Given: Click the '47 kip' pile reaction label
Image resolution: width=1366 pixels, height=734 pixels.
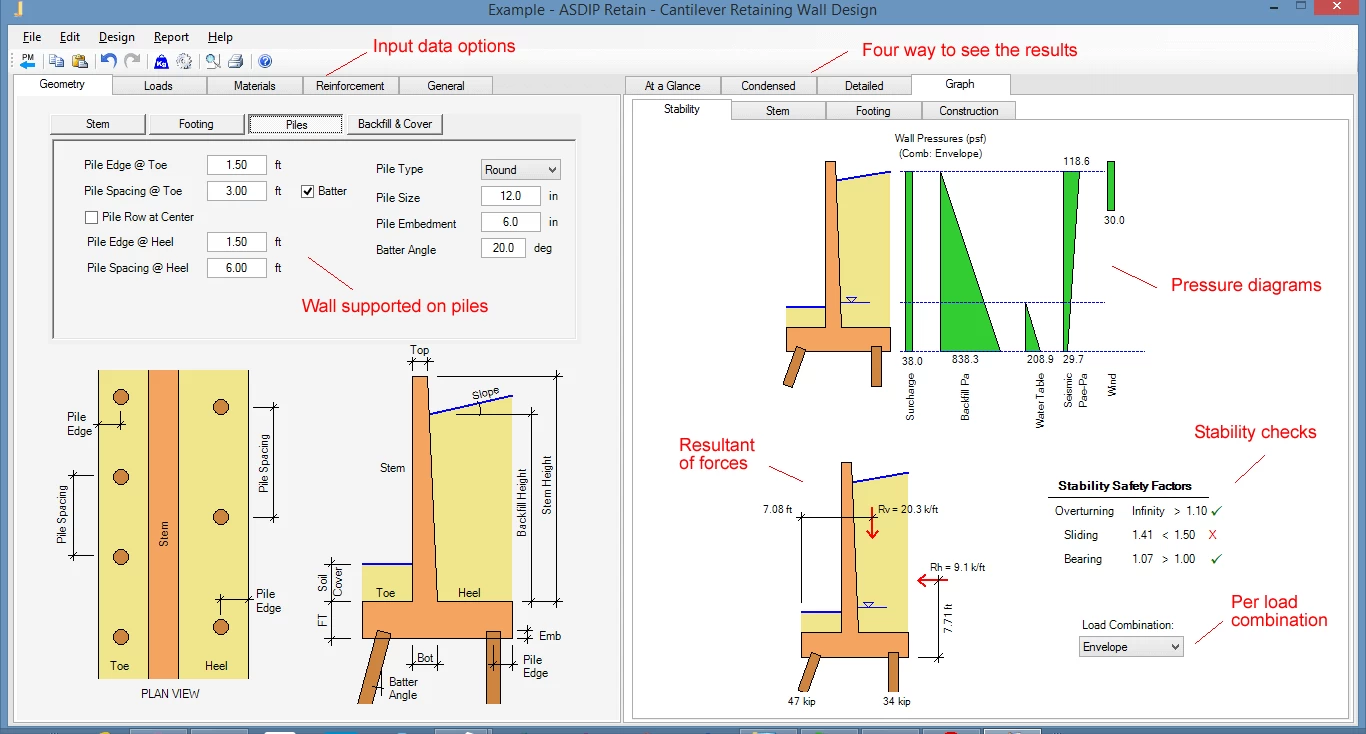Looking at the screenshot, I should pyautogui.click(x=802, y=702).
